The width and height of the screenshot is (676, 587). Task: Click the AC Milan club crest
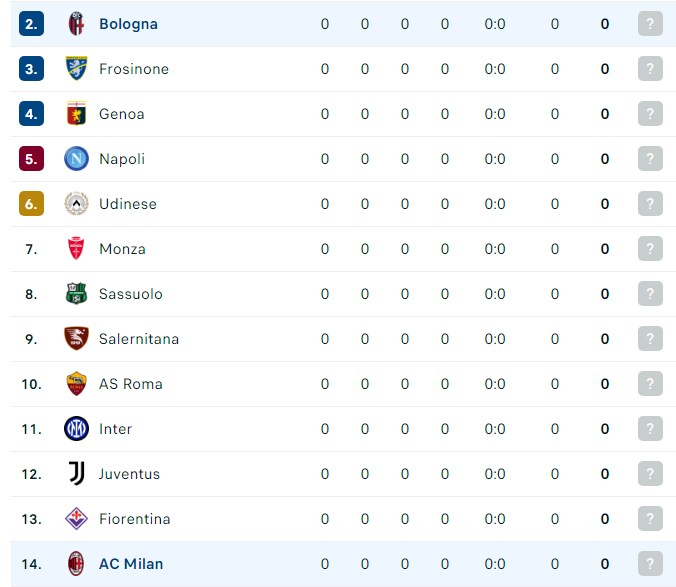click(76, 564)
